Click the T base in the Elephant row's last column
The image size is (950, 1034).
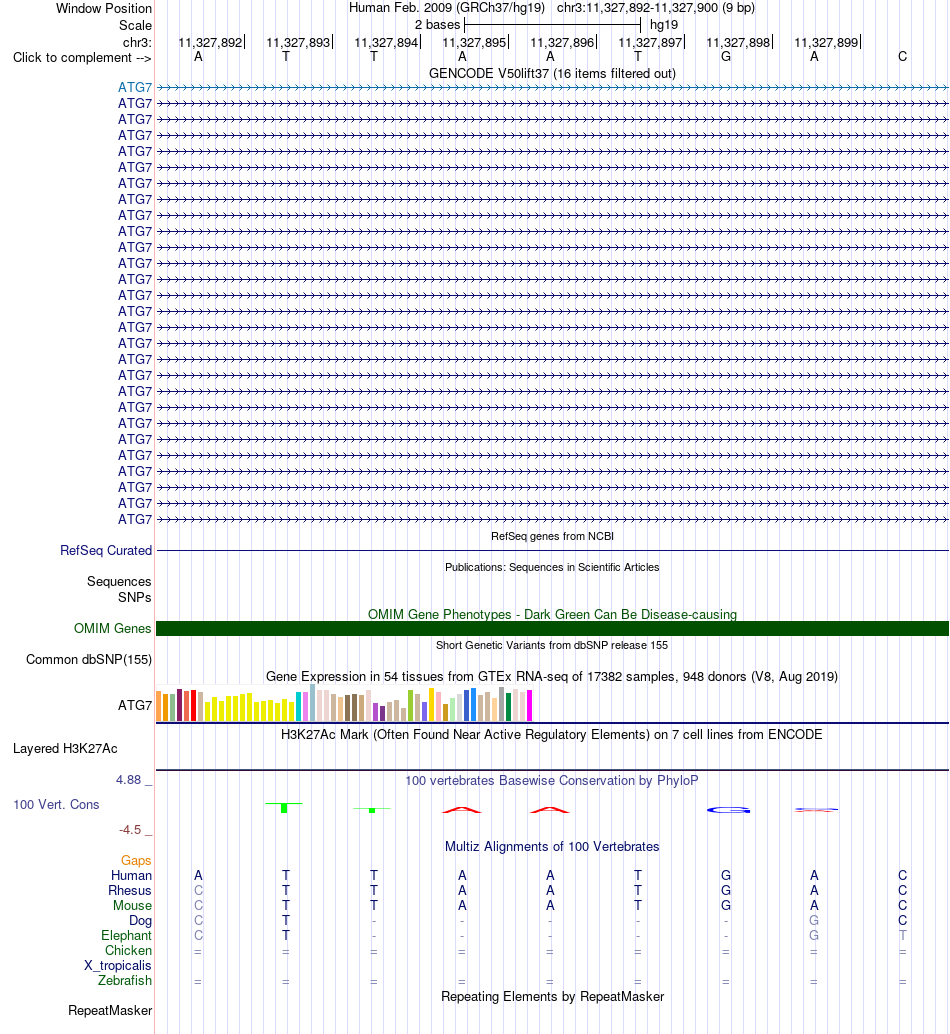(x=903, y=935)
